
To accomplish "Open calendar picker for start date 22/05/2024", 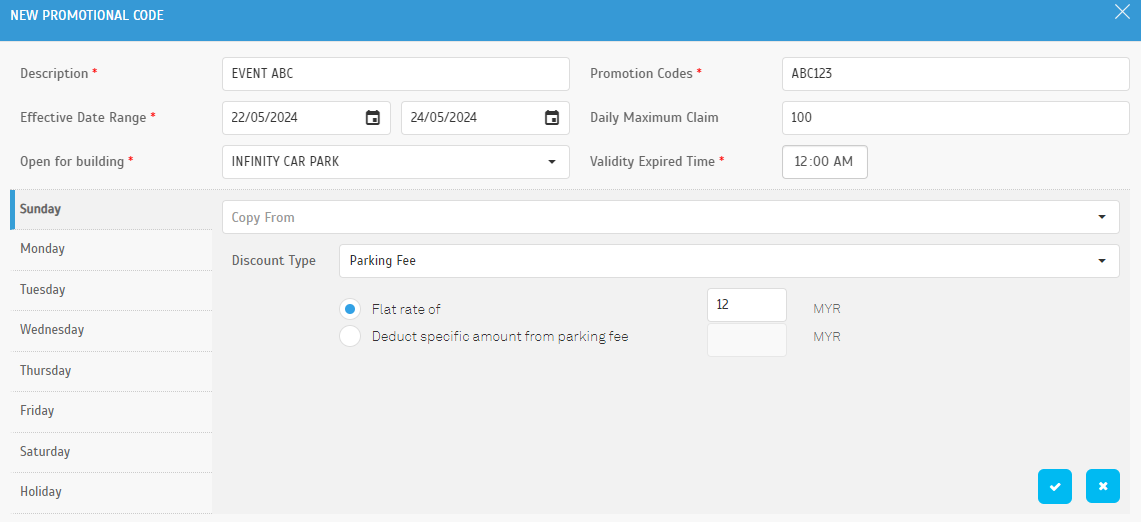I will click(373, 118).
